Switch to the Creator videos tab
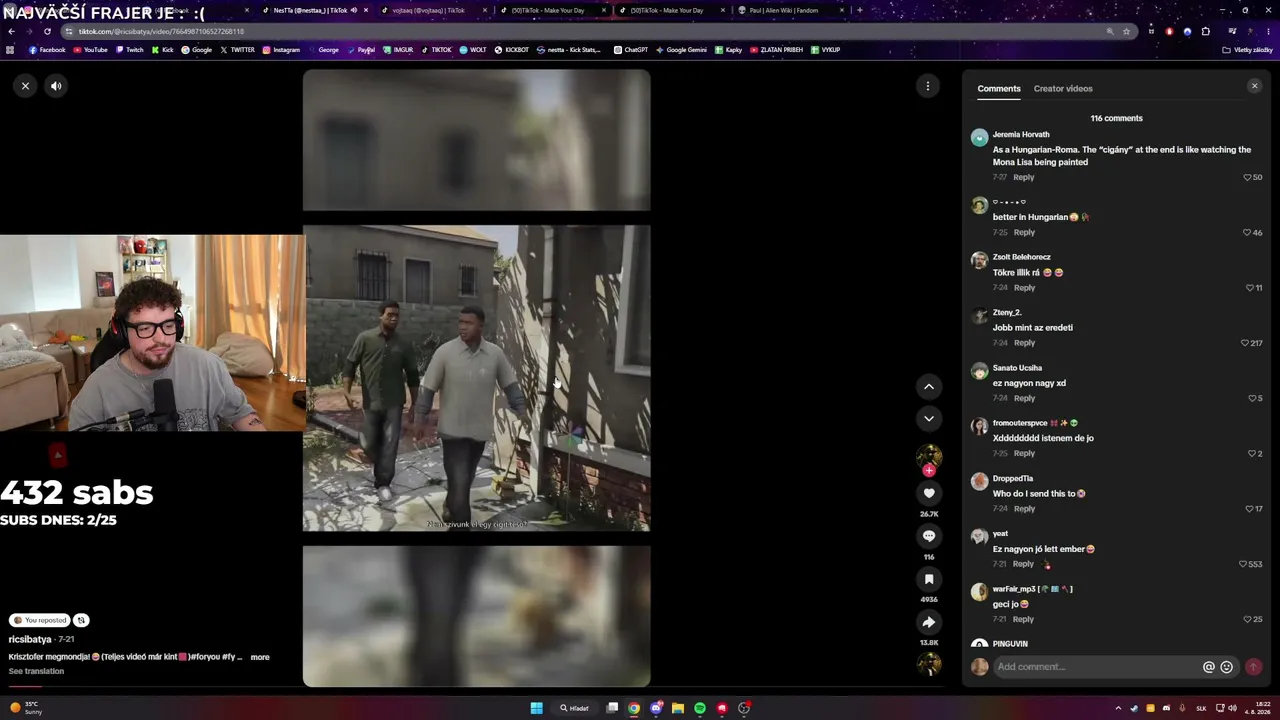This screenshot has height=720, width=1280. click(x=1063, y=89)
